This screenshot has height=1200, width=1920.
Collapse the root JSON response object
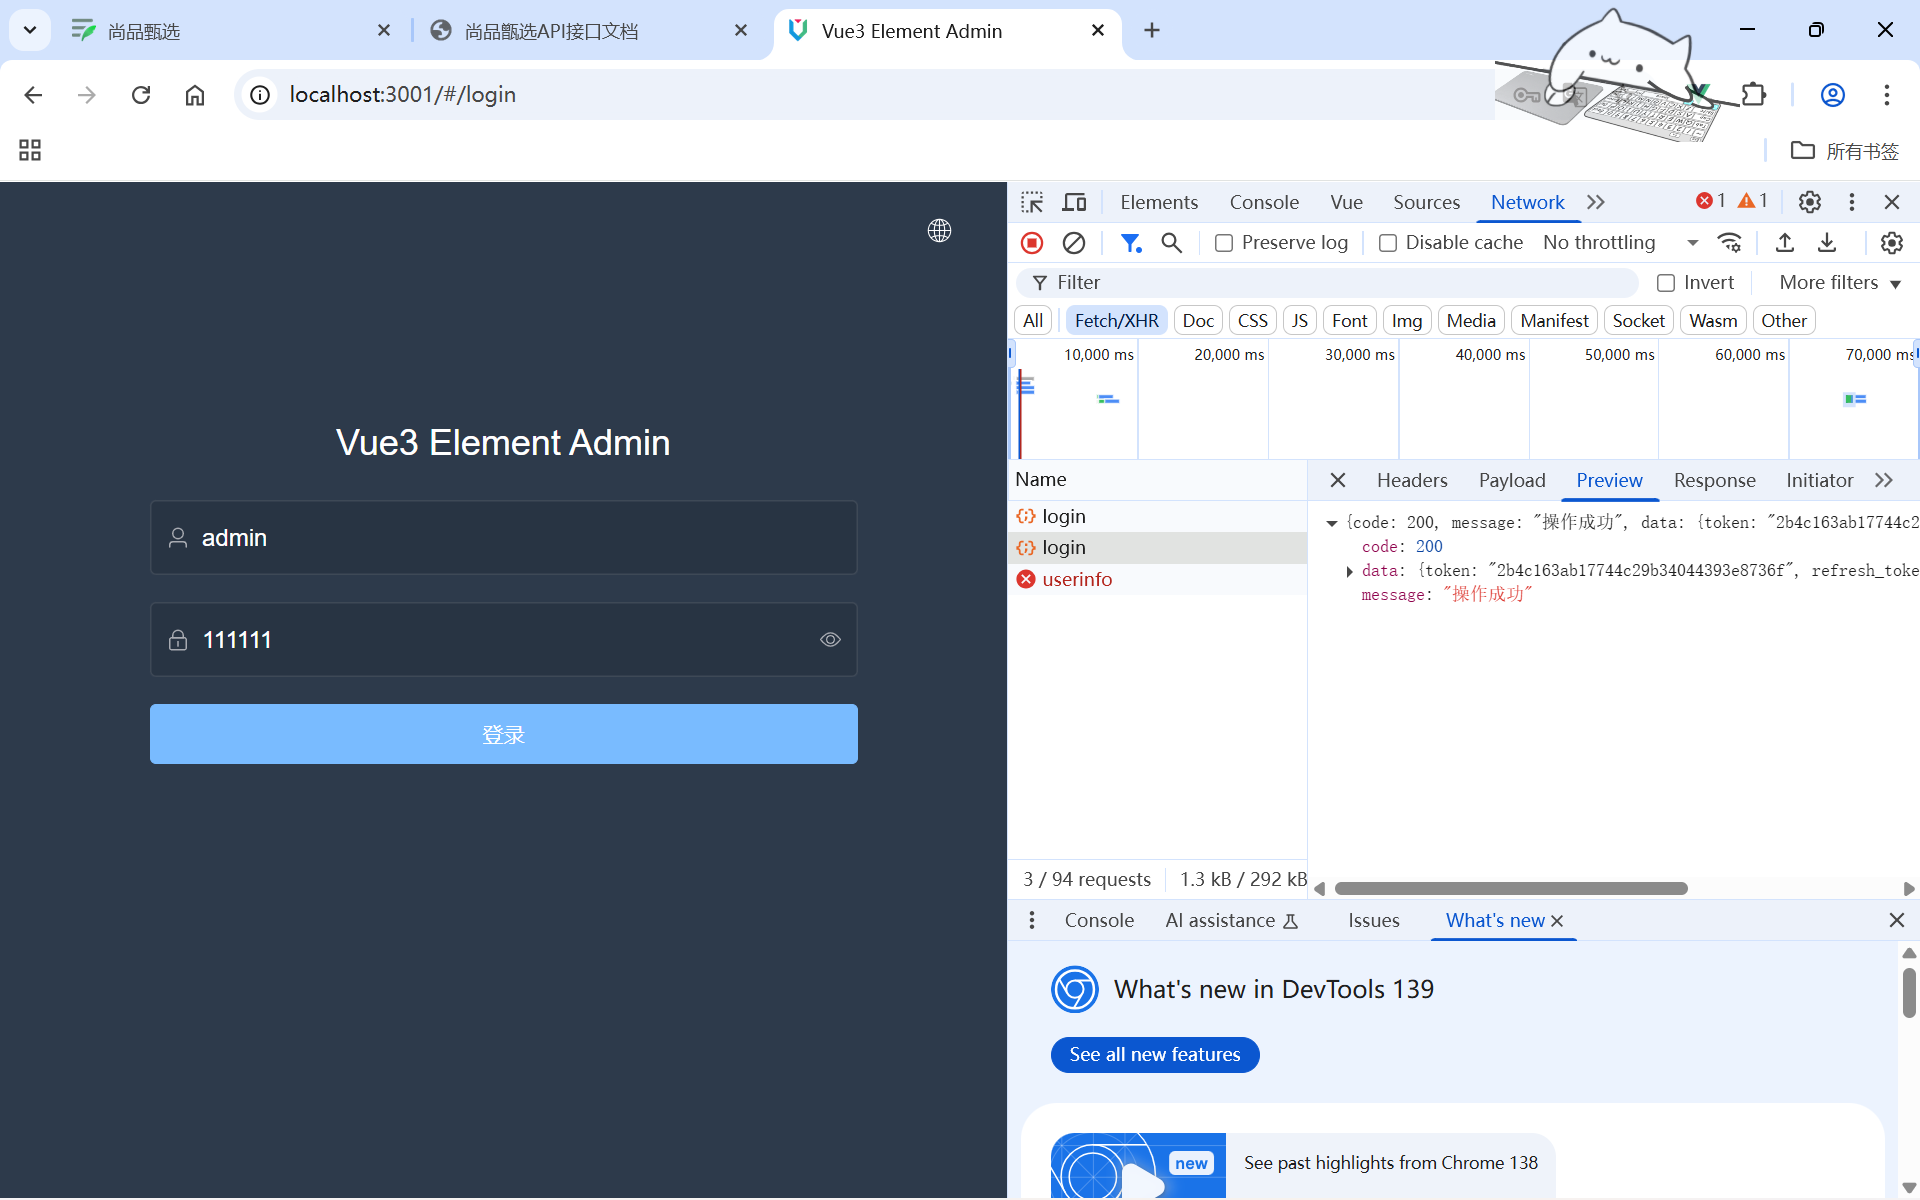click(1332, 523)
